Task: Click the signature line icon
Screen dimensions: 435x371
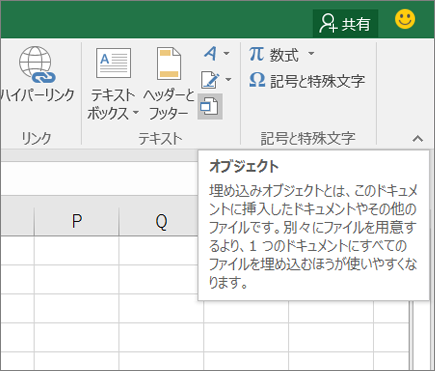Action: 210,80
